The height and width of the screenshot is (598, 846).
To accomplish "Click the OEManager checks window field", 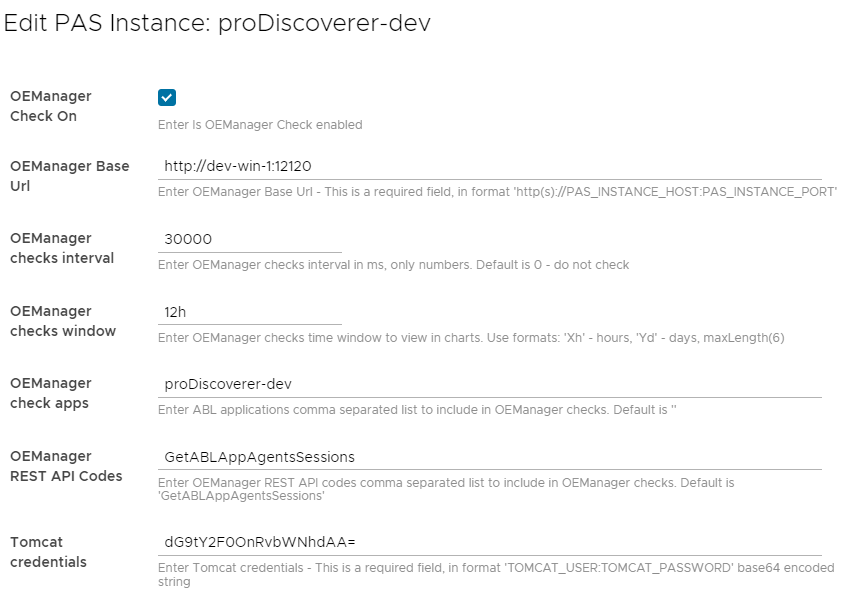I will pos(250,312).
